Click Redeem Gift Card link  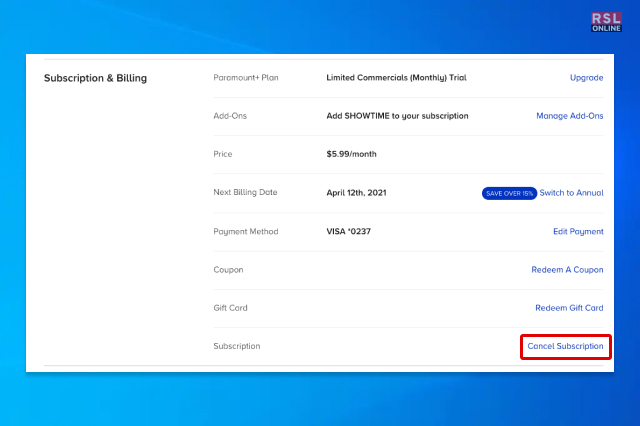(569, 308)
